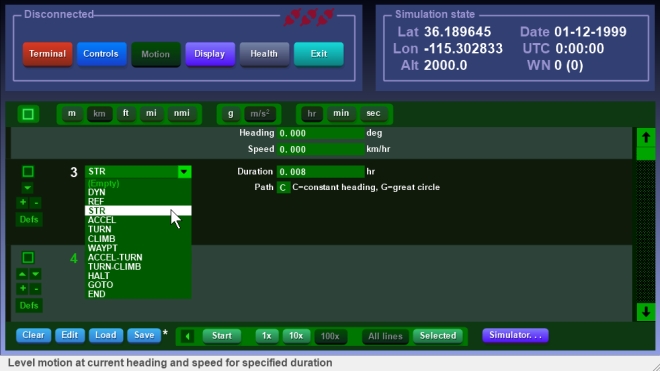Check the line 3 selection box
Viewport: 660px width, 371px height.
coord(28,172)
